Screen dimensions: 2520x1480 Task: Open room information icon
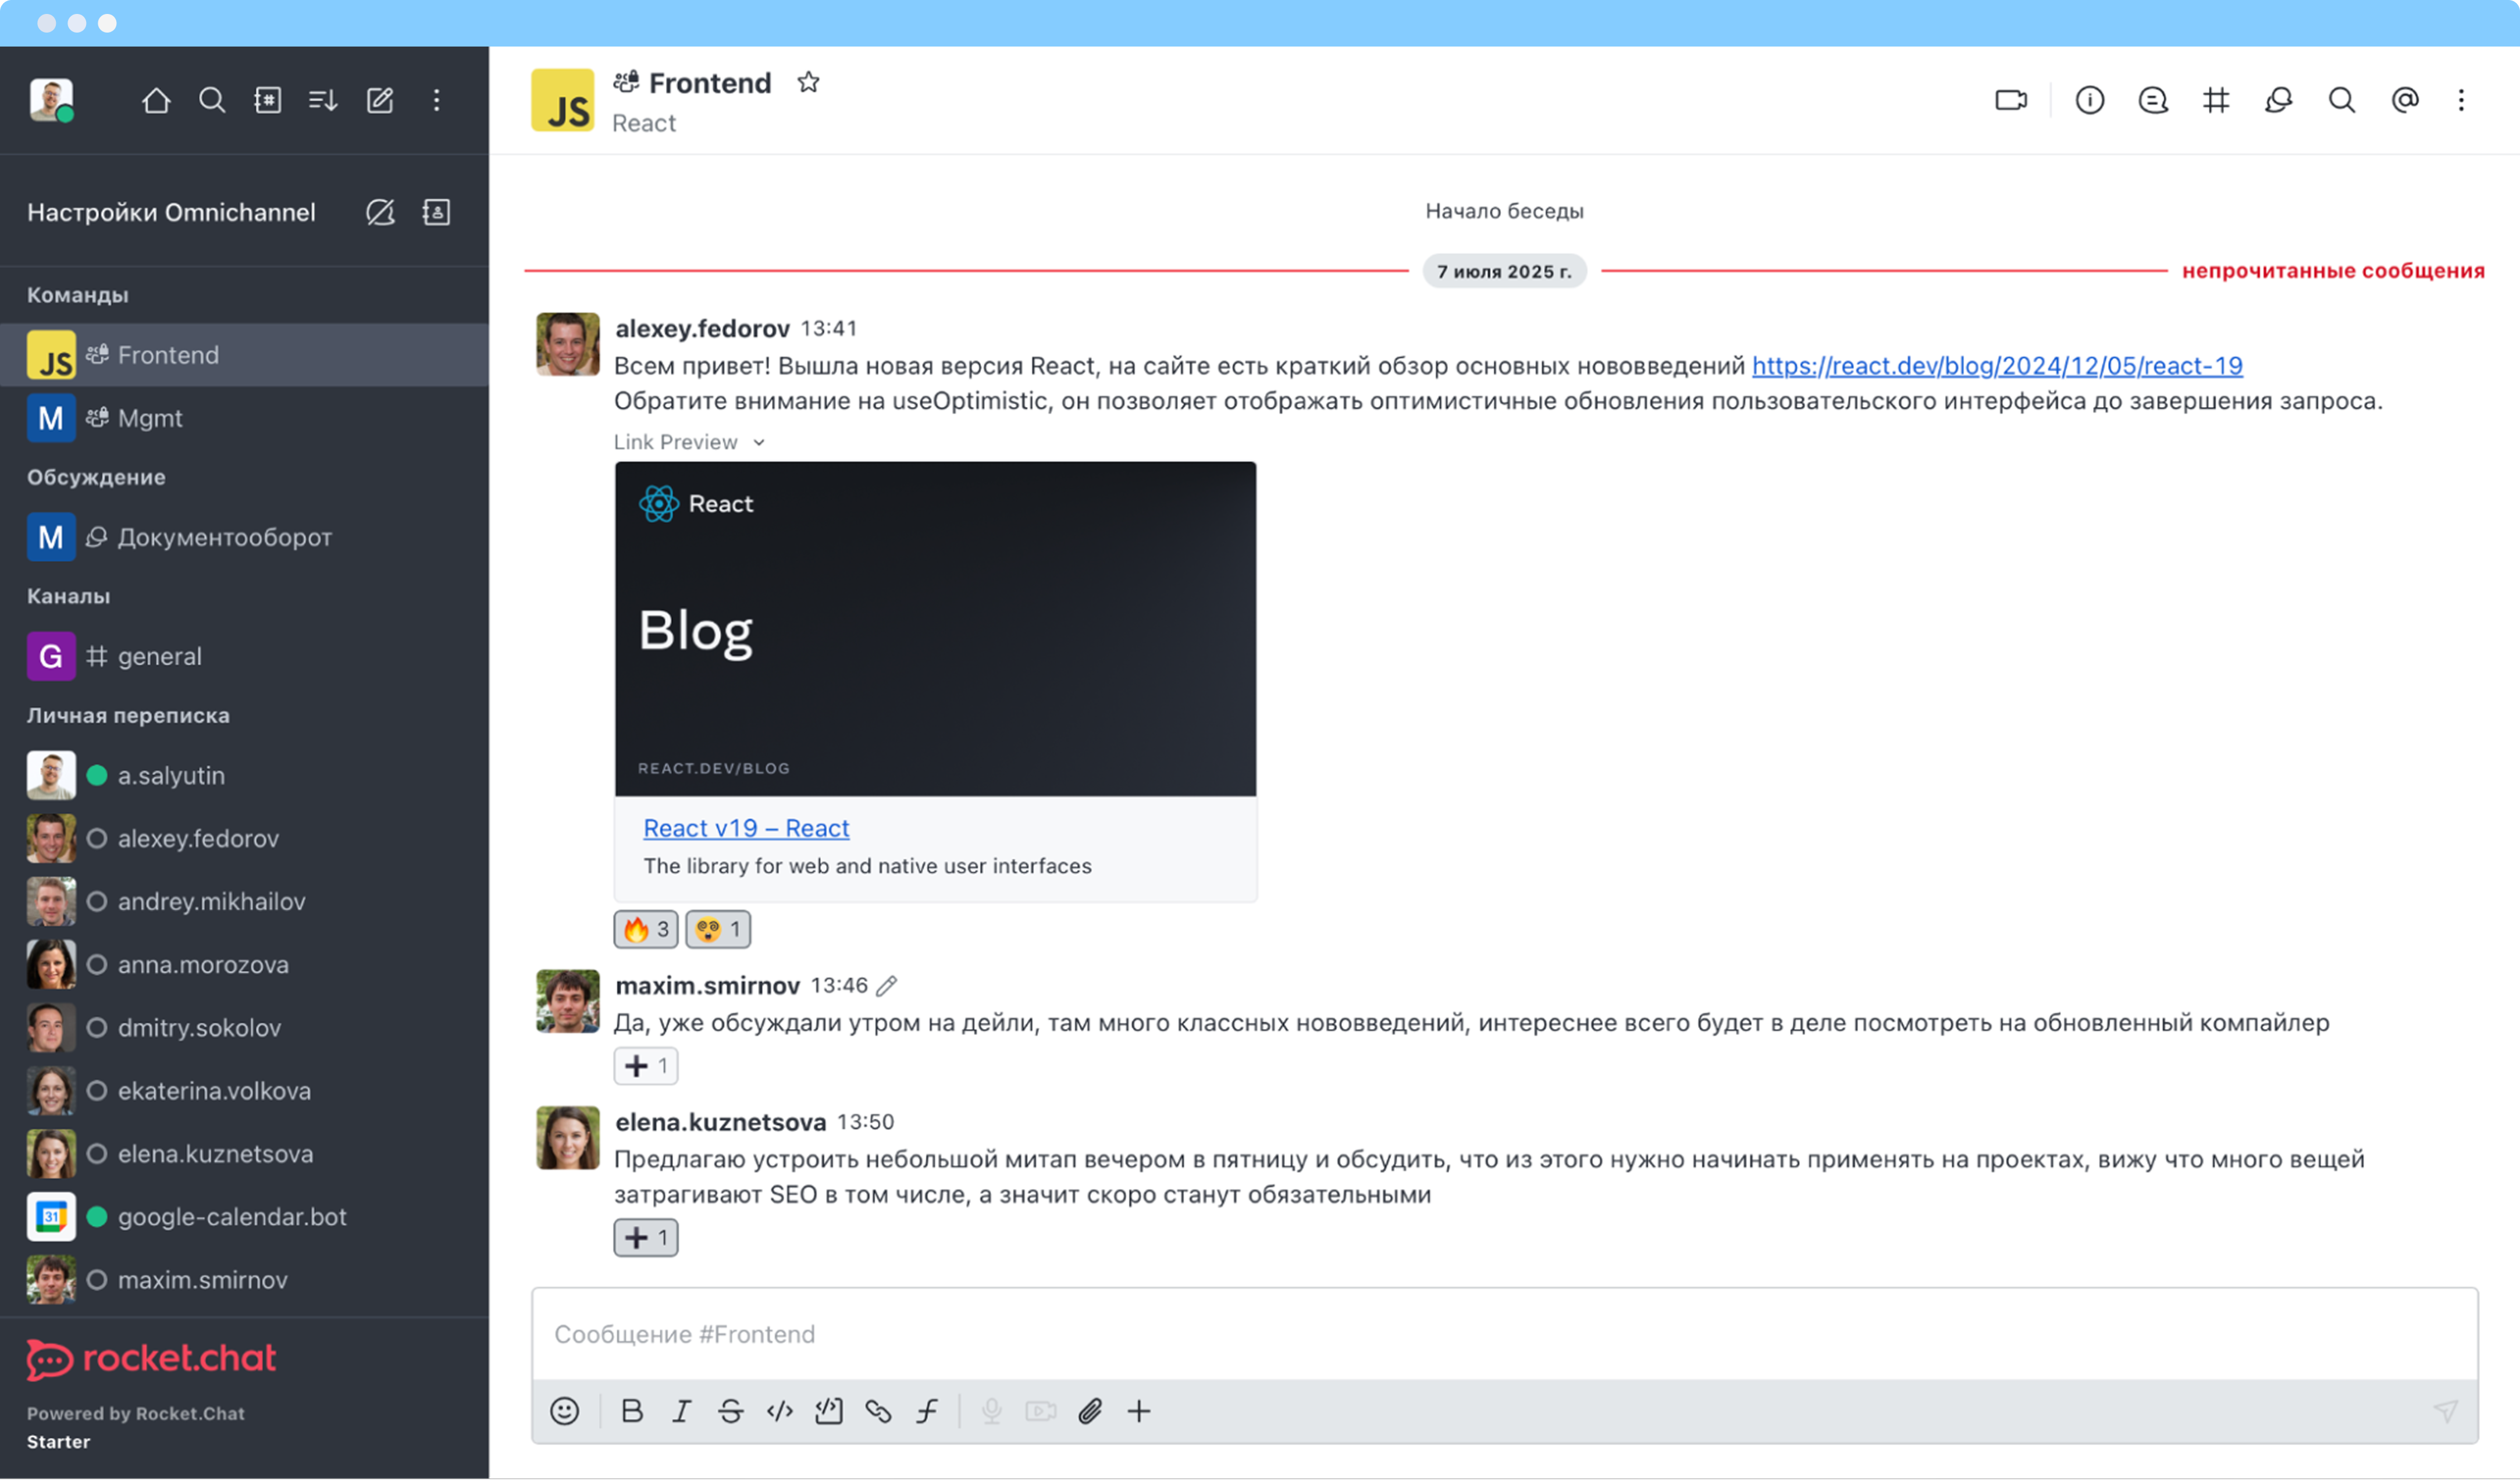tap(2090, 100)
